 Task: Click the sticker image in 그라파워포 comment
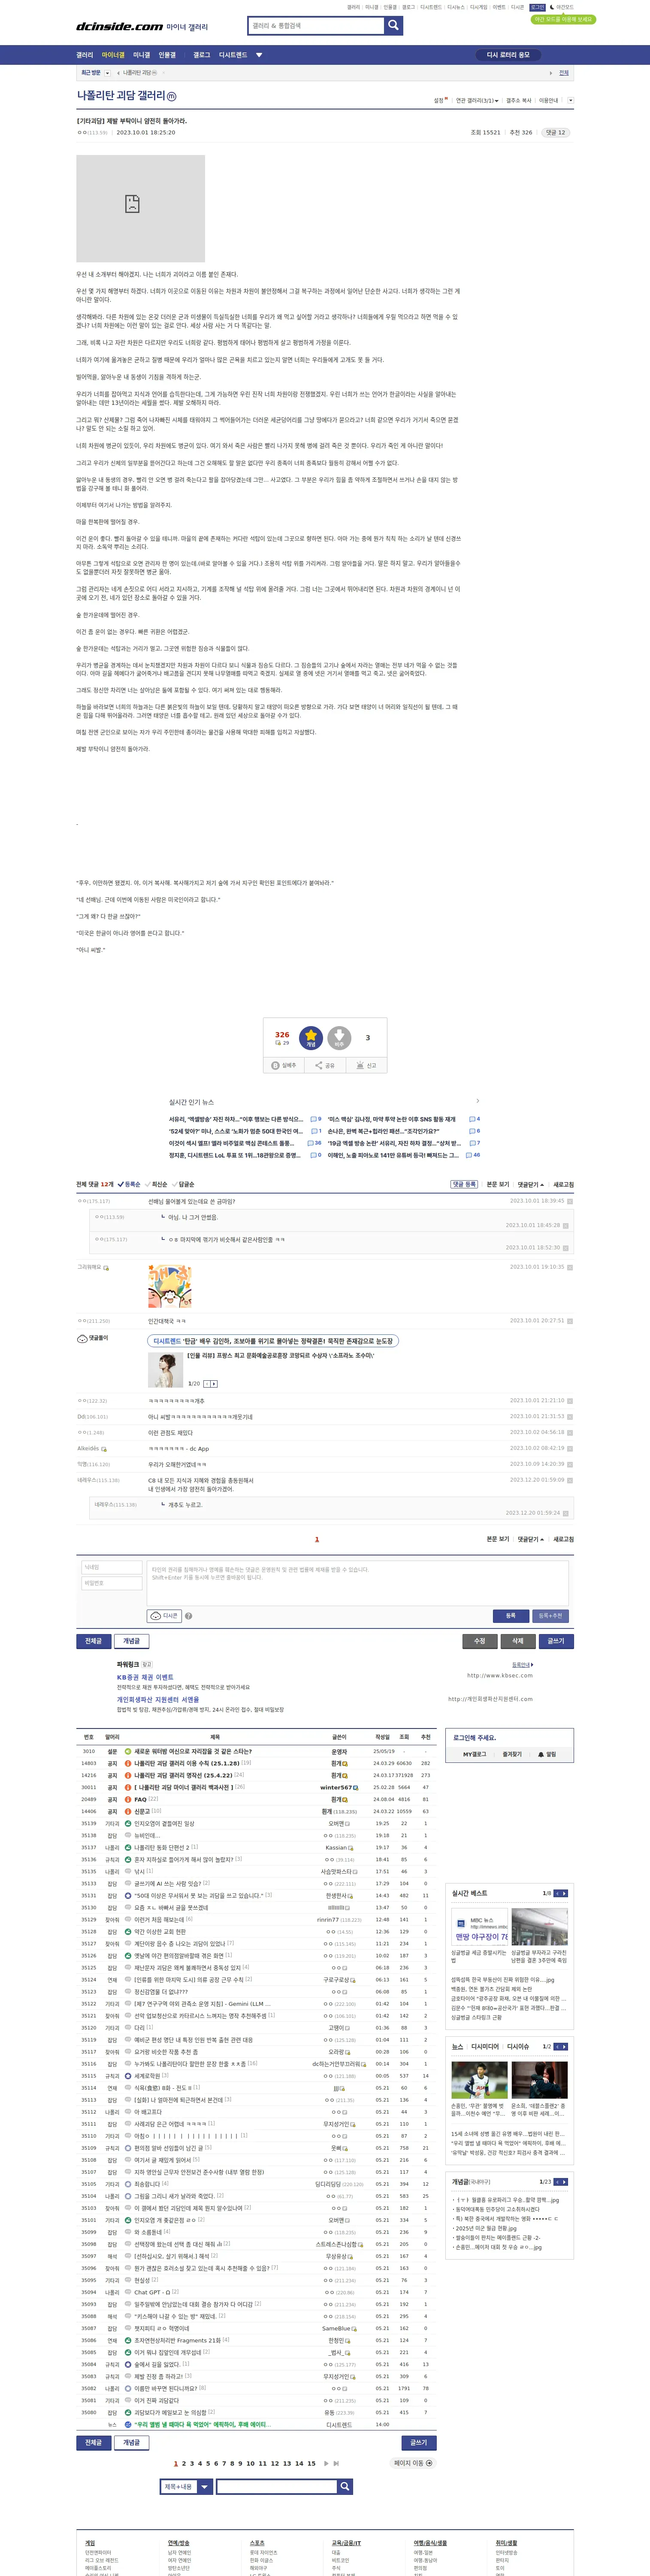(169, 1286)
